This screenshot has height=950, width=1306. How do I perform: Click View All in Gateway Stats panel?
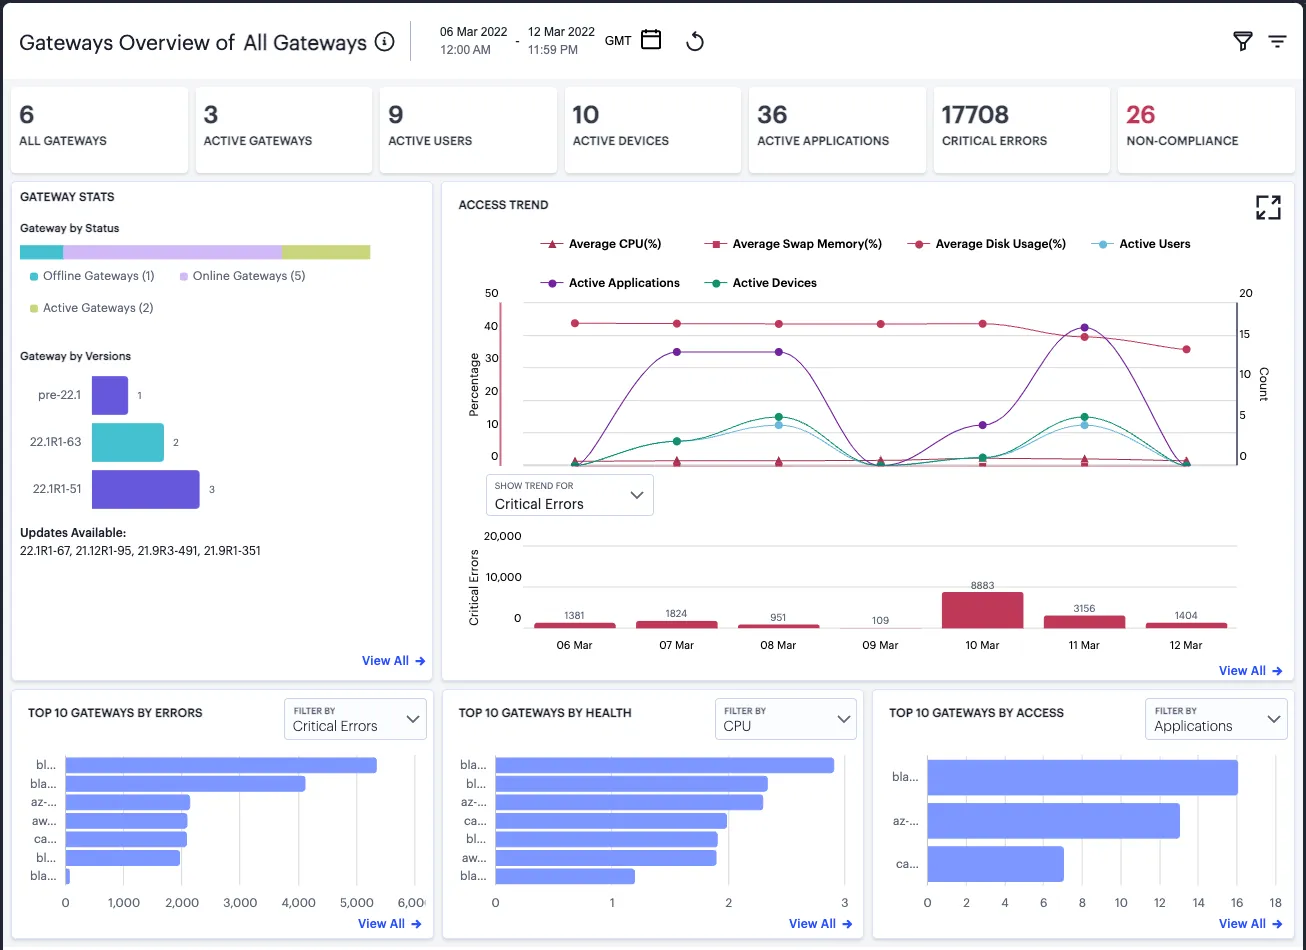394,661
